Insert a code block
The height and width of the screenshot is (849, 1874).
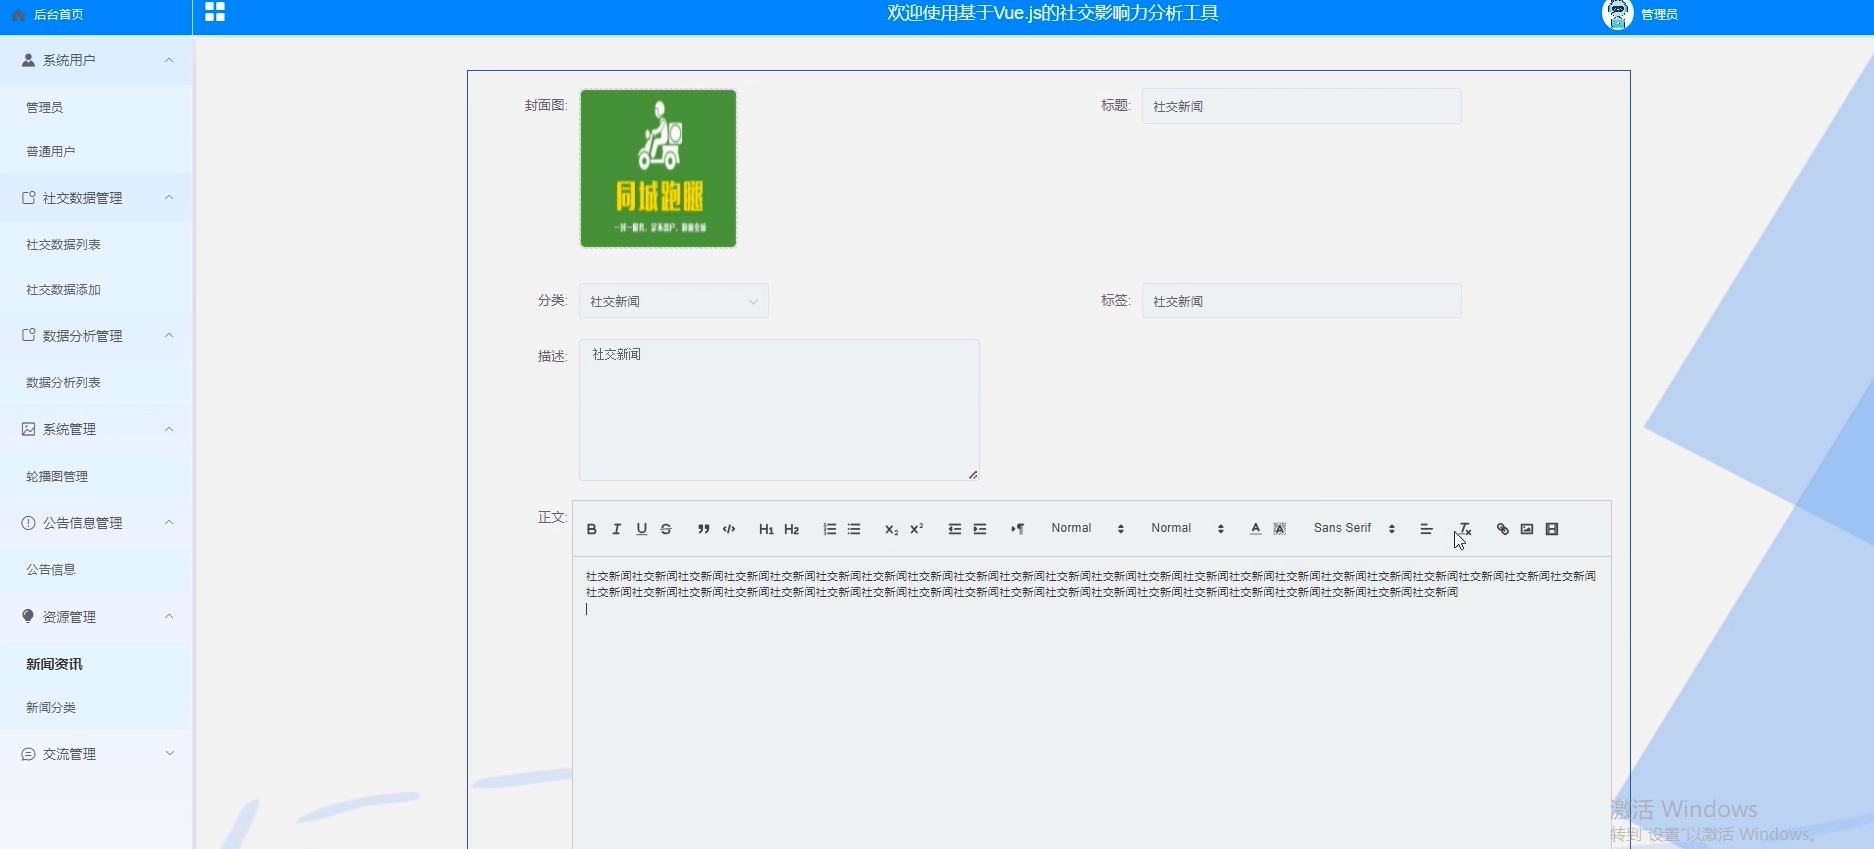729,529
